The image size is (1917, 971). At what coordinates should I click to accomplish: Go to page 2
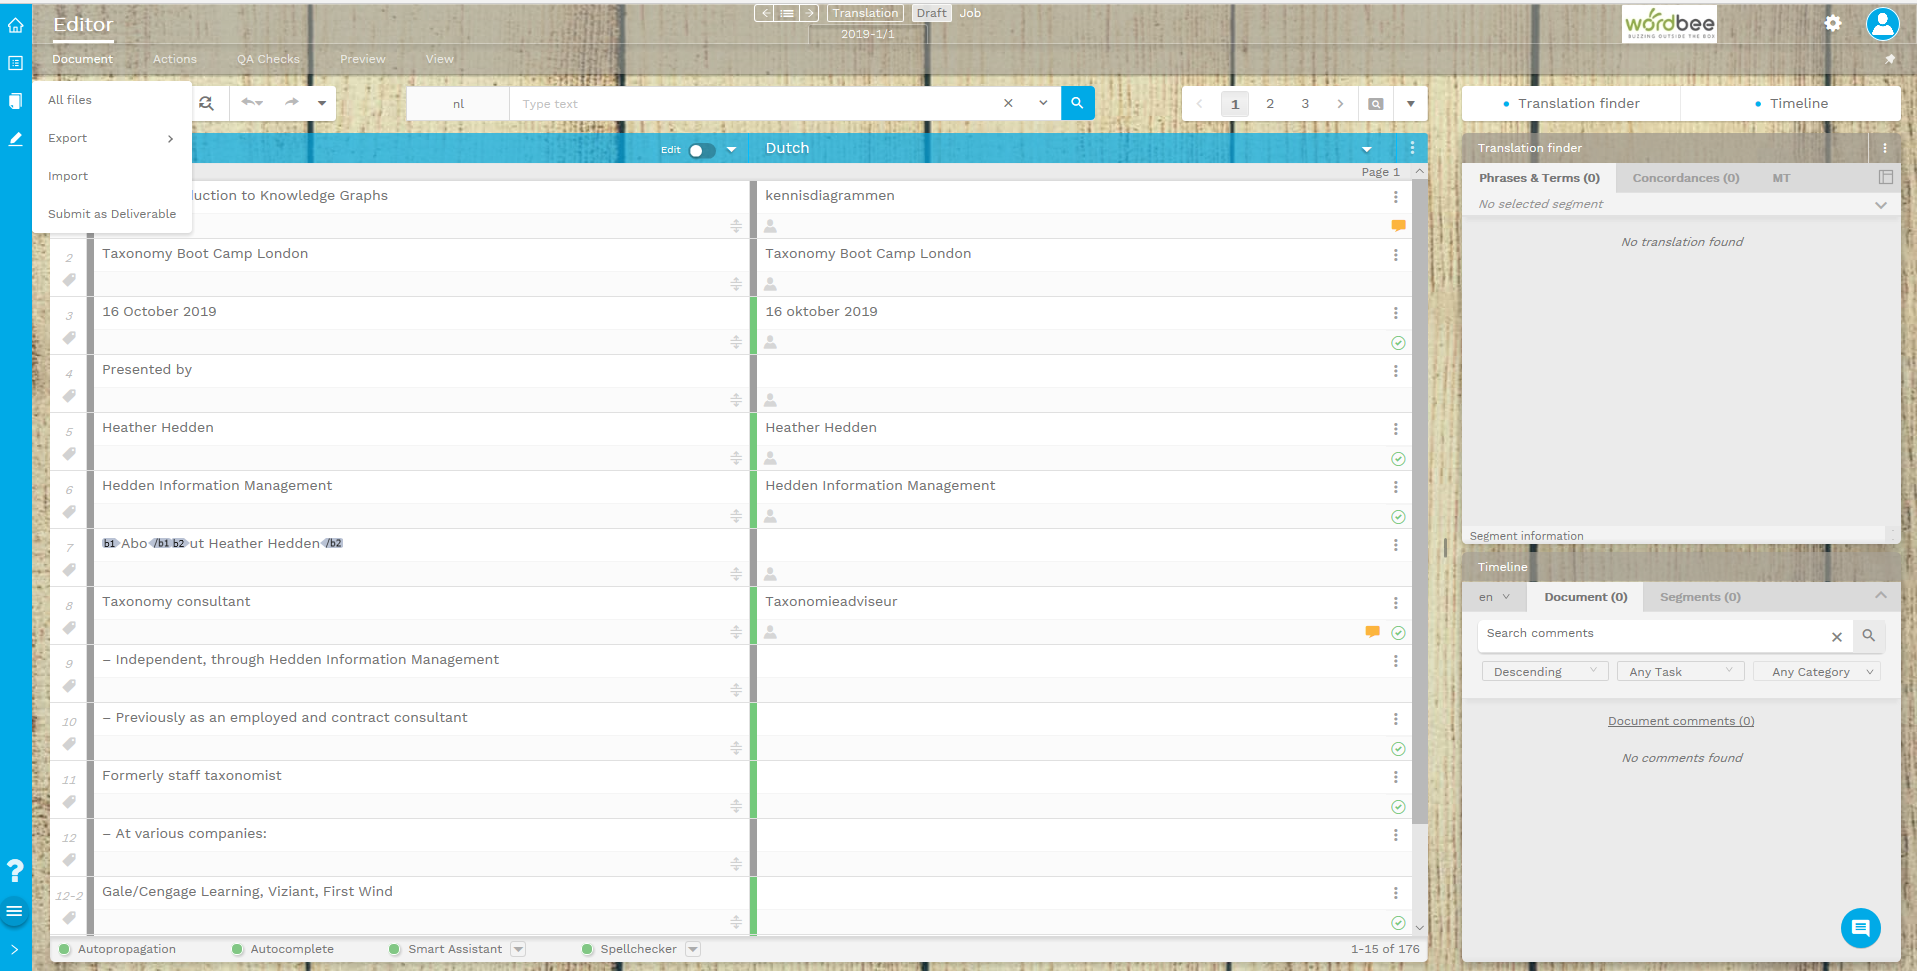[x=1270, y=104]
